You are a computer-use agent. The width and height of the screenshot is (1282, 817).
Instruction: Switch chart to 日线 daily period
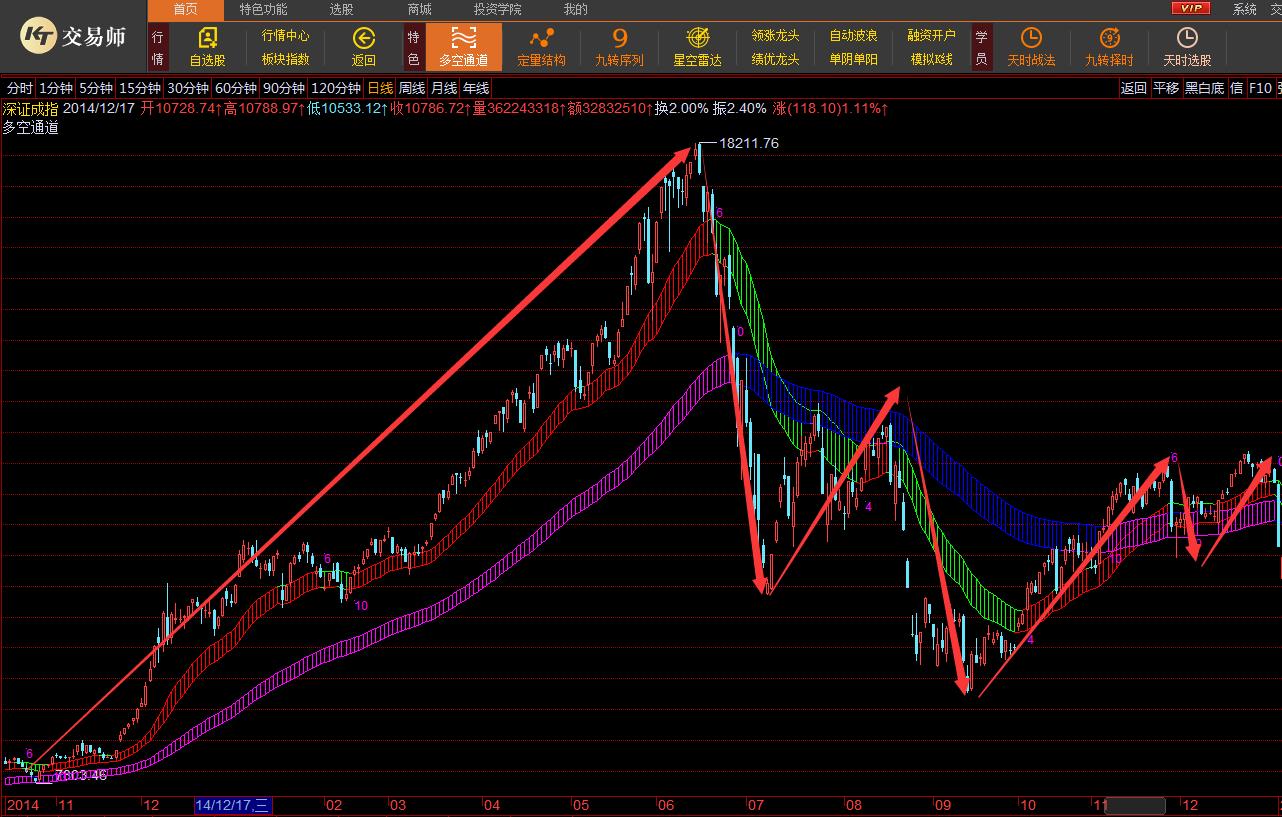tap(380, 88)
